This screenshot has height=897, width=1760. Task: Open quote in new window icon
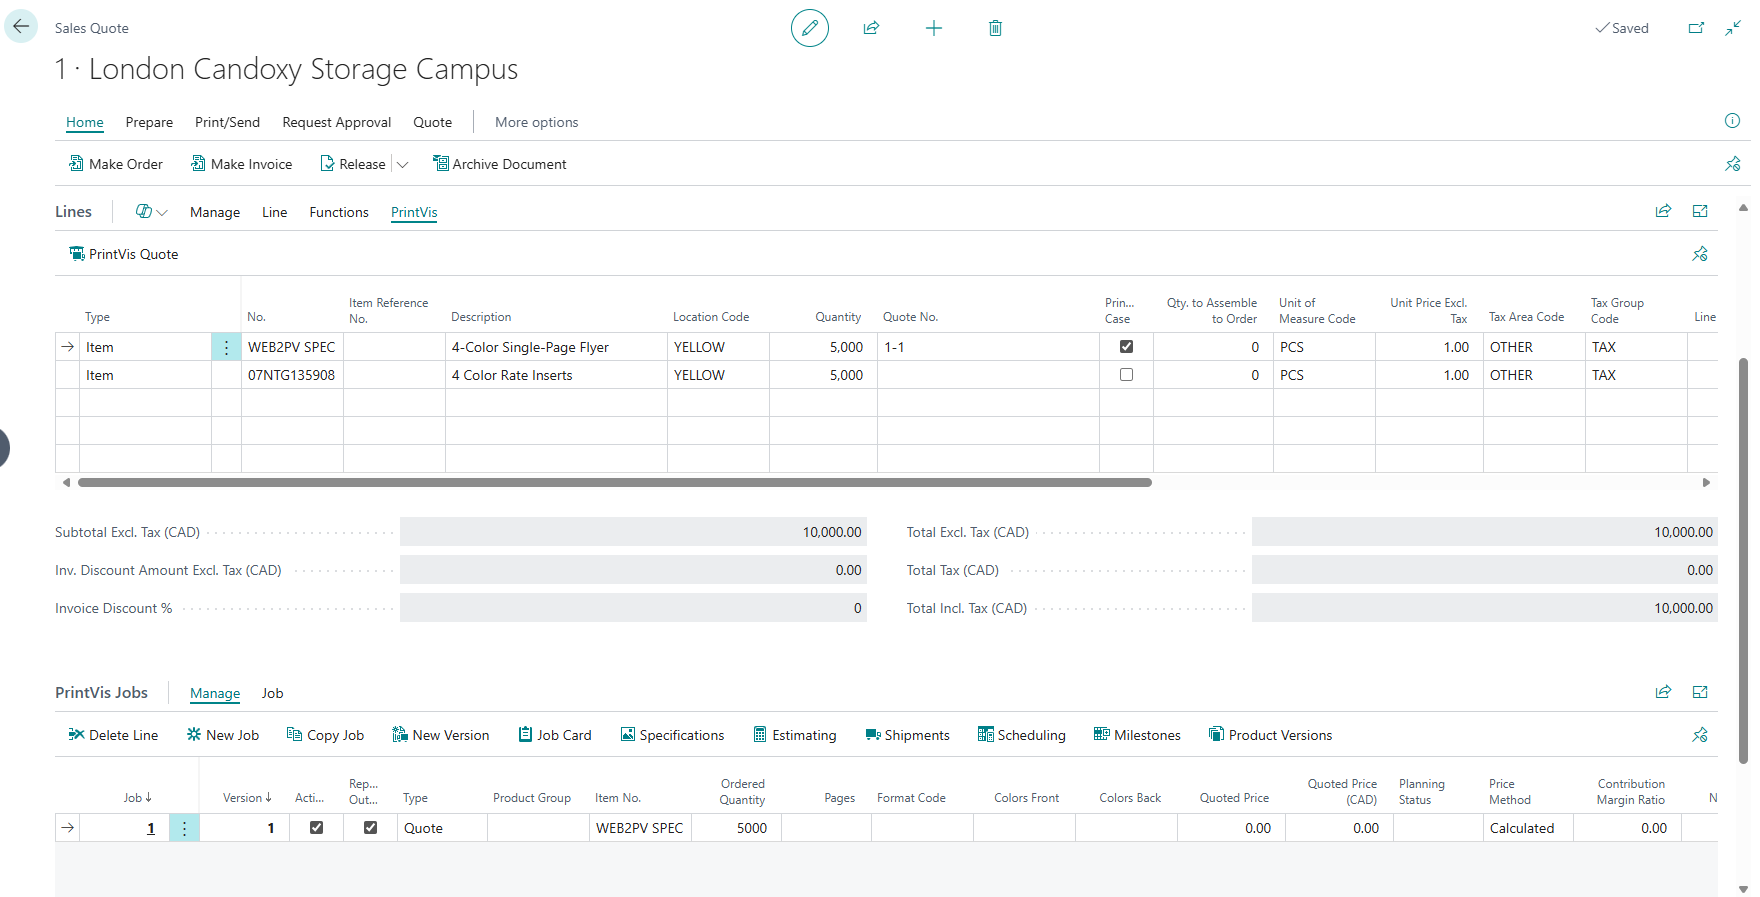[x=1696, y=28]
